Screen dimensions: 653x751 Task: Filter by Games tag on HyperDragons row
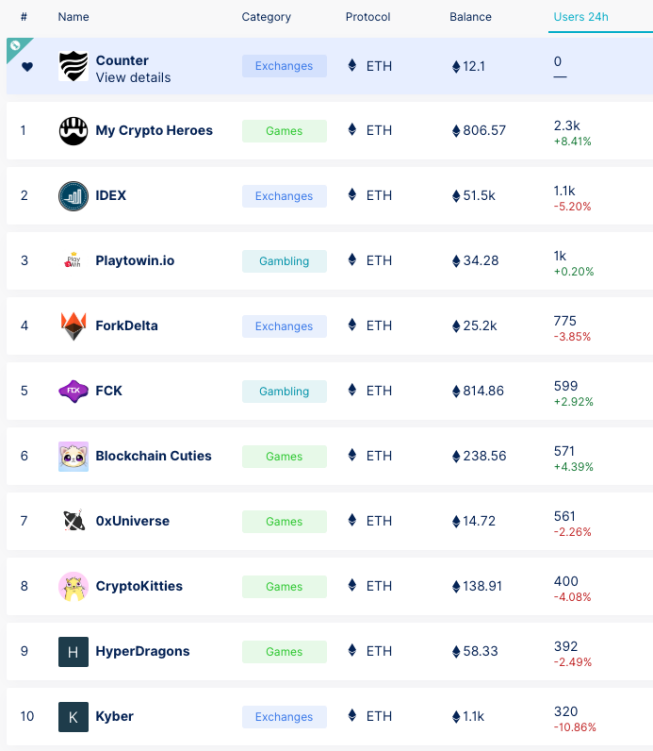[284, 652]
